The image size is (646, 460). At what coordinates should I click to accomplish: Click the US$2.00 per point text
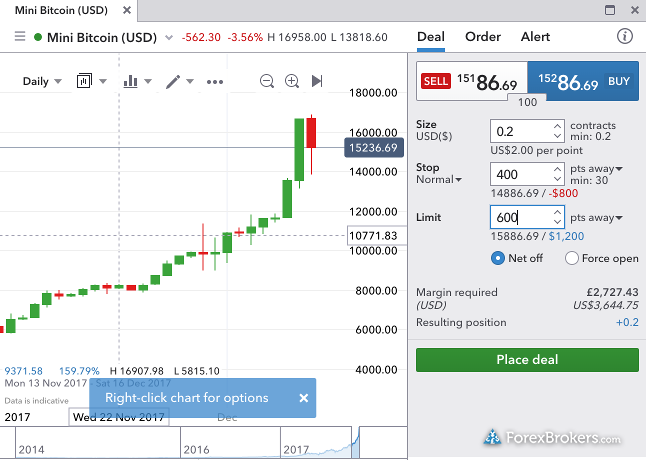(x=536, y=150)
